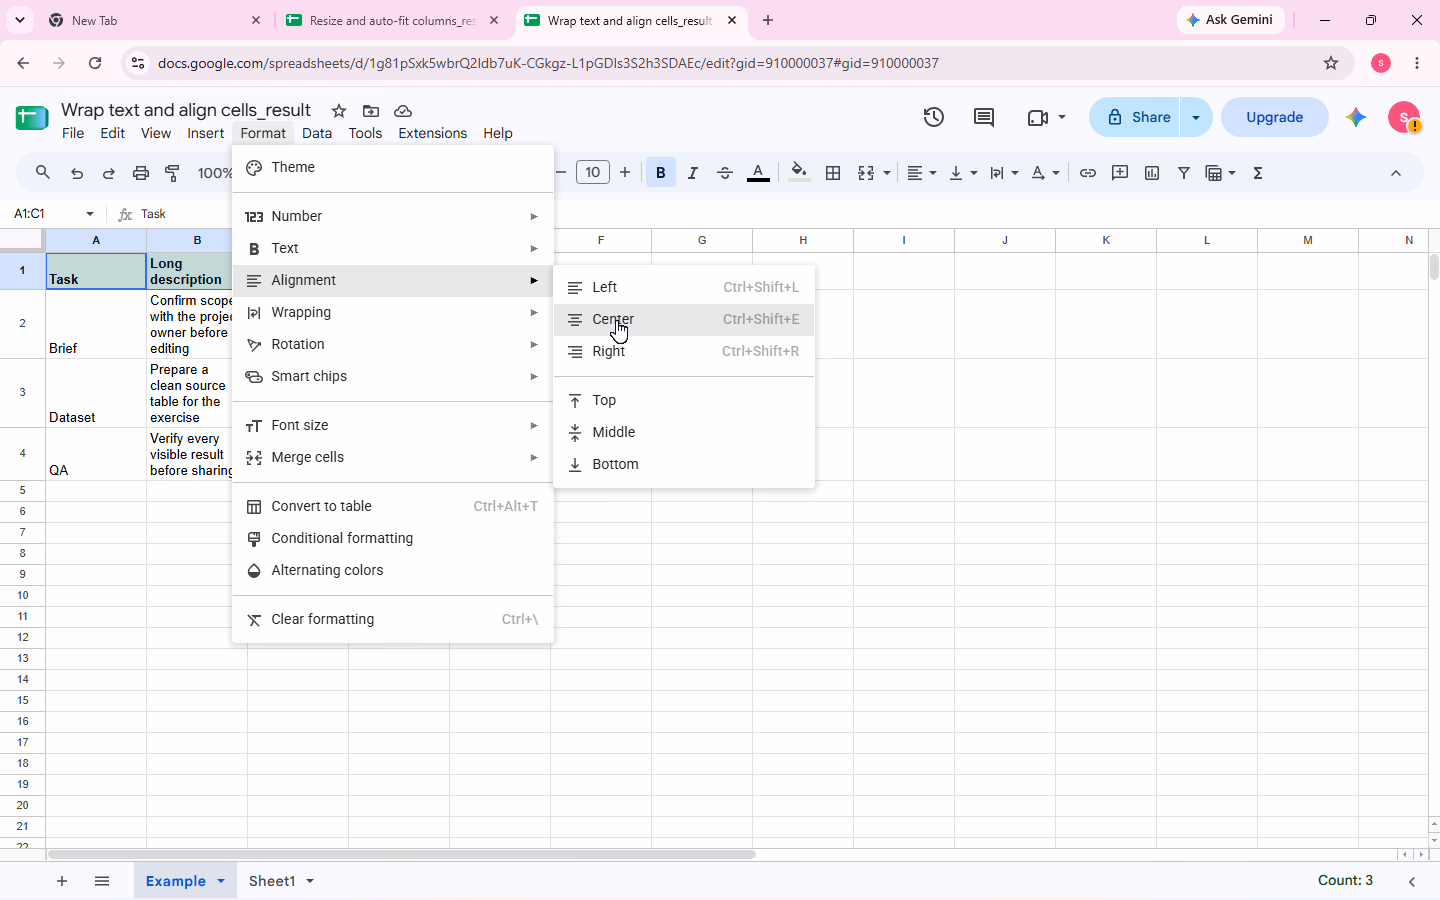The height and width of the screenshot is (900, 1440).
Task: Click the print icon in toolbar
Action: pos(141,173)
